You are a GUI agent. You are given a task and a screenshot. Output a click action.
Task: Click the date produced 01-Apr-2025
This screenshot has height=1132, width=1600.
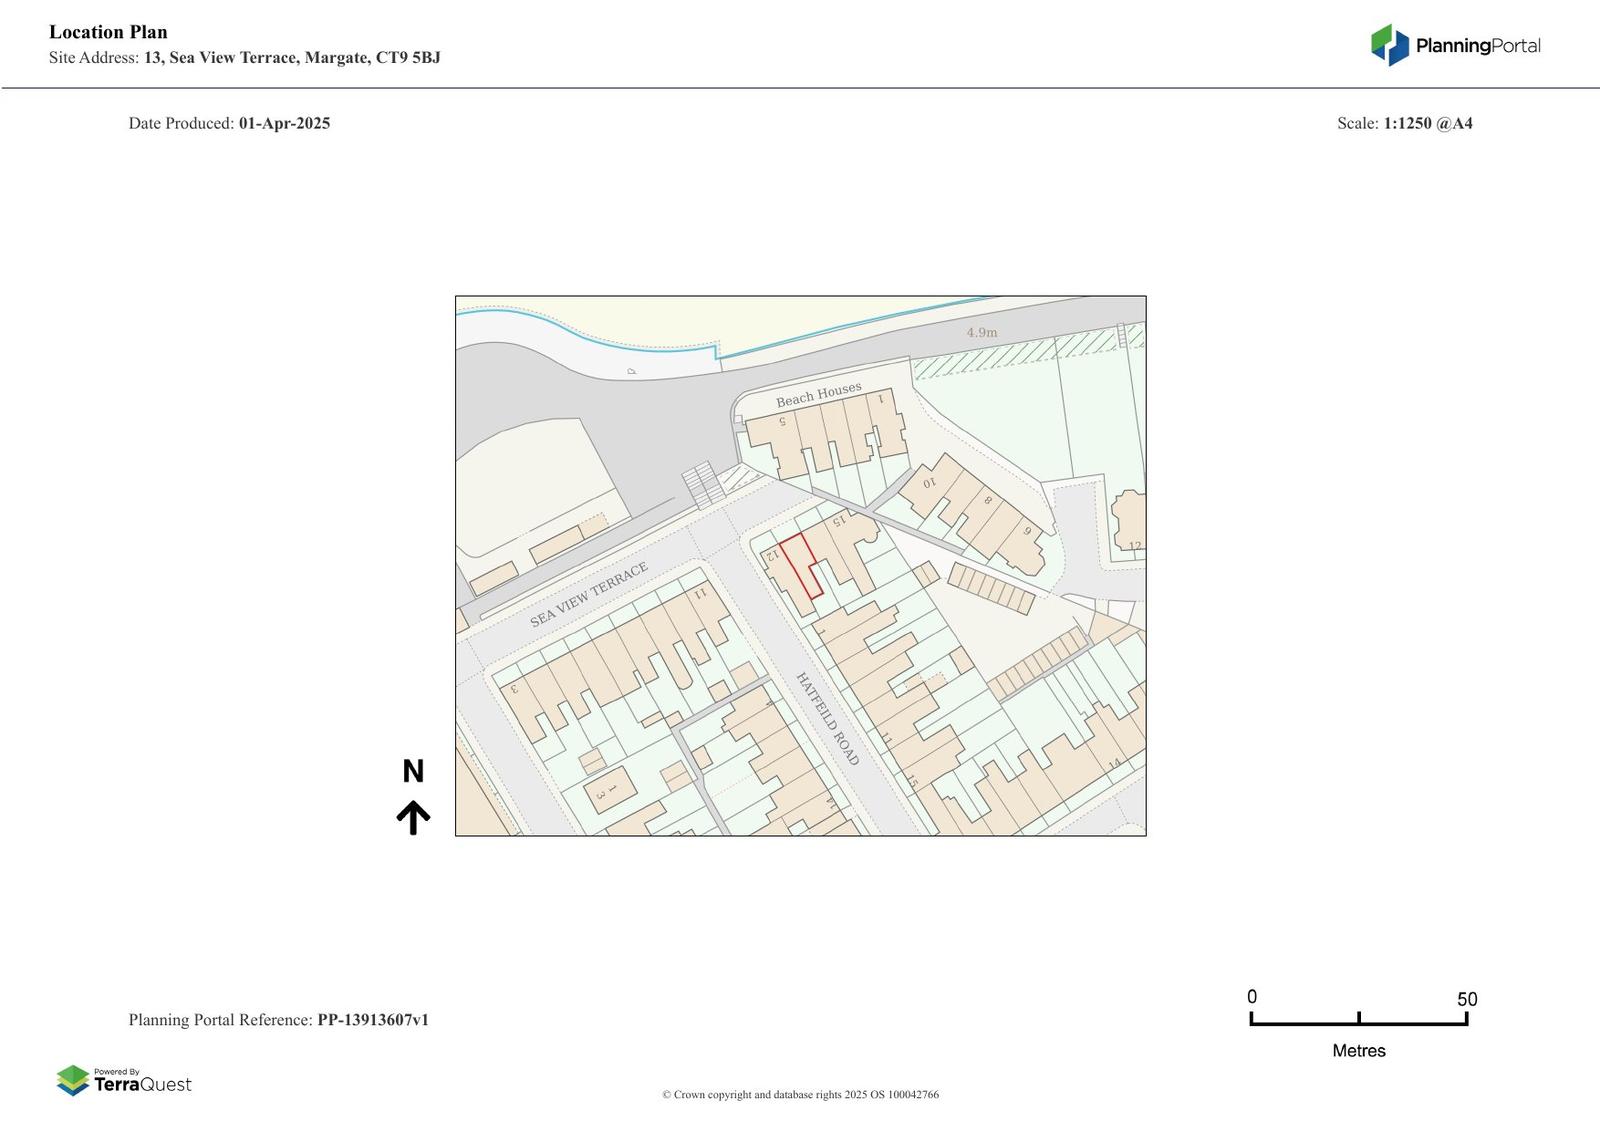(x=284, y=123)
